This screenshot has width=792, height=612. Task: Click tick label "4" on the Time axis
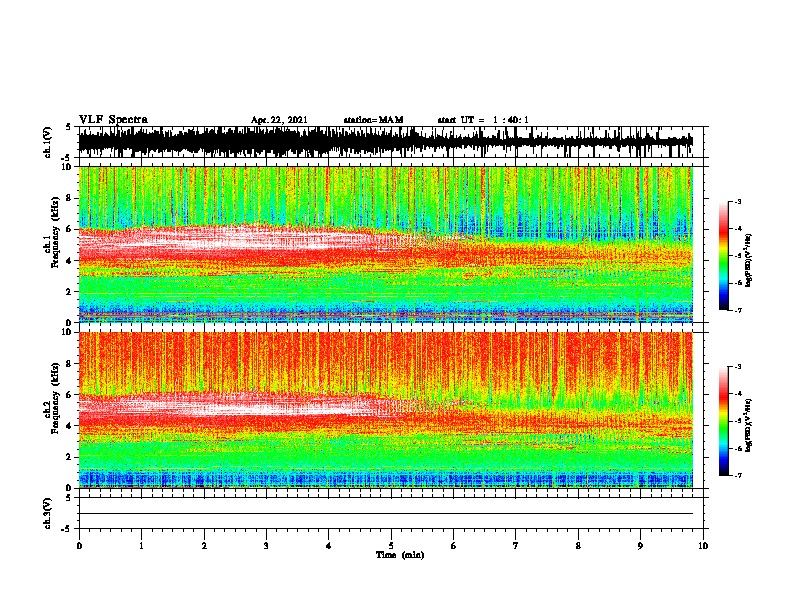329,546
